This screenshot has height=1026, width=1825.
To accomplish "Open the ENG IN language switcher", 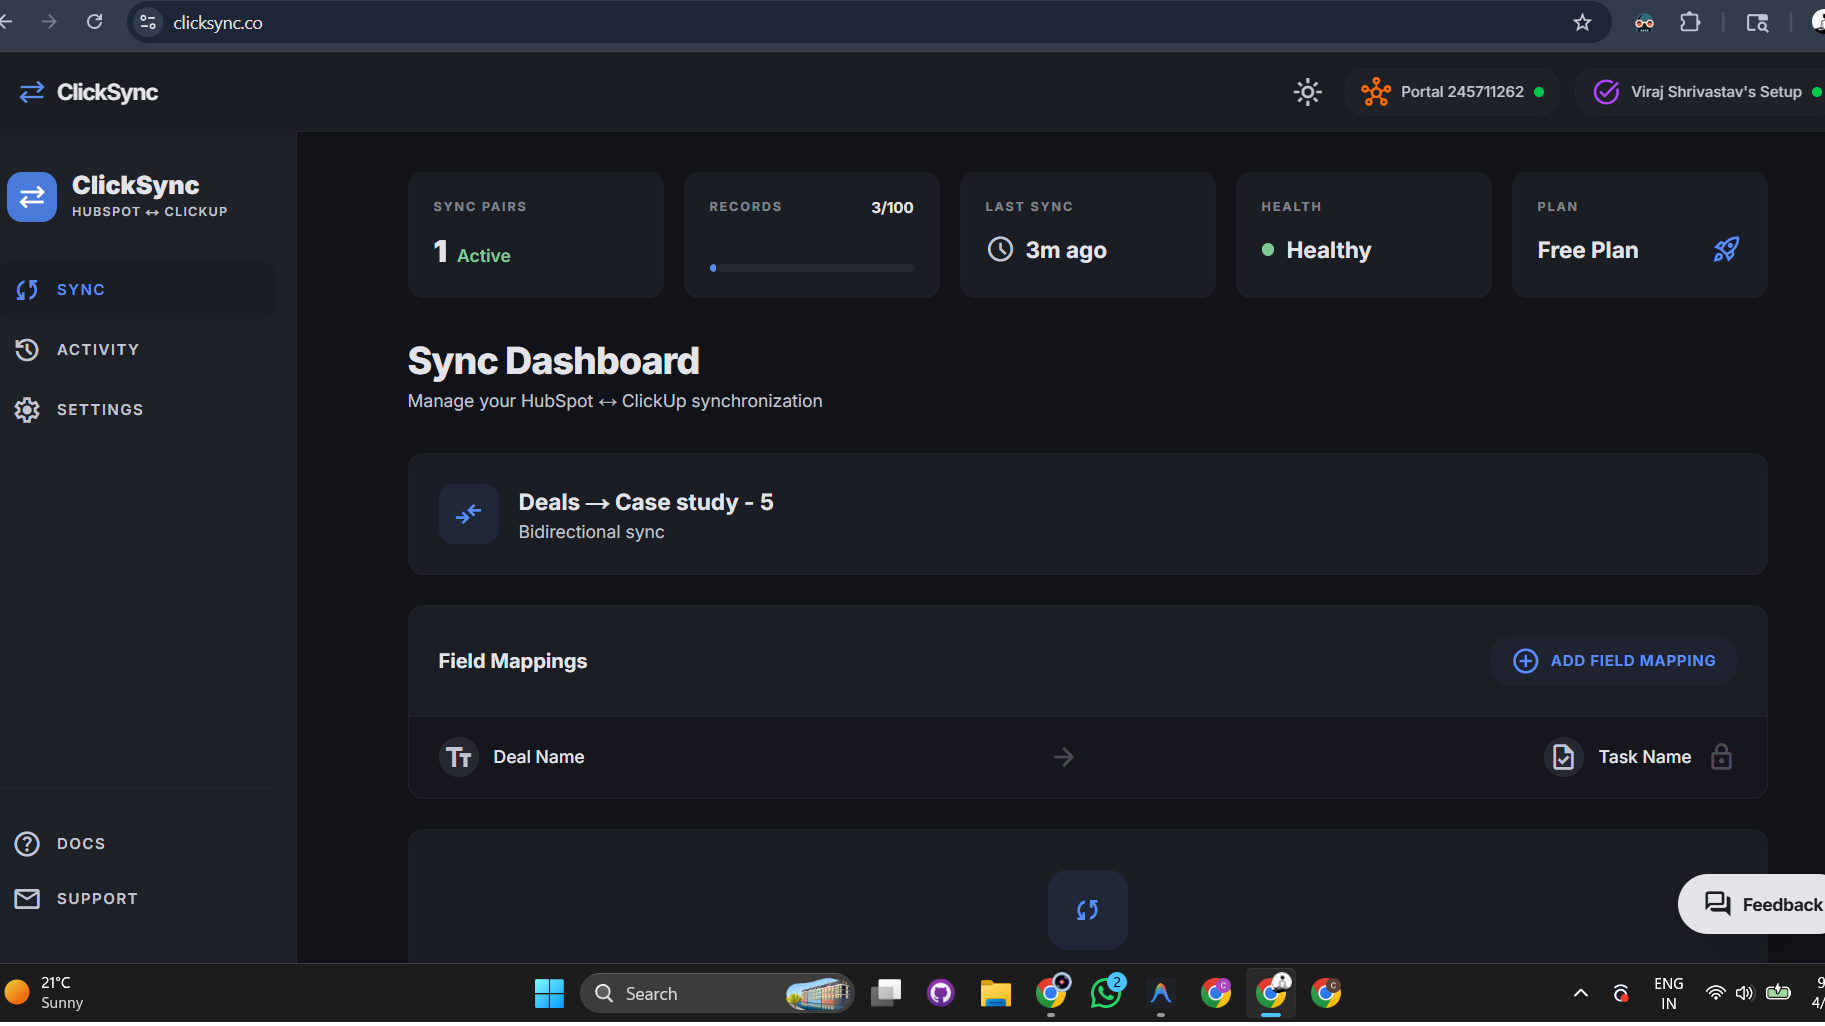I will pyautogui.click(x=1668, y=993).
